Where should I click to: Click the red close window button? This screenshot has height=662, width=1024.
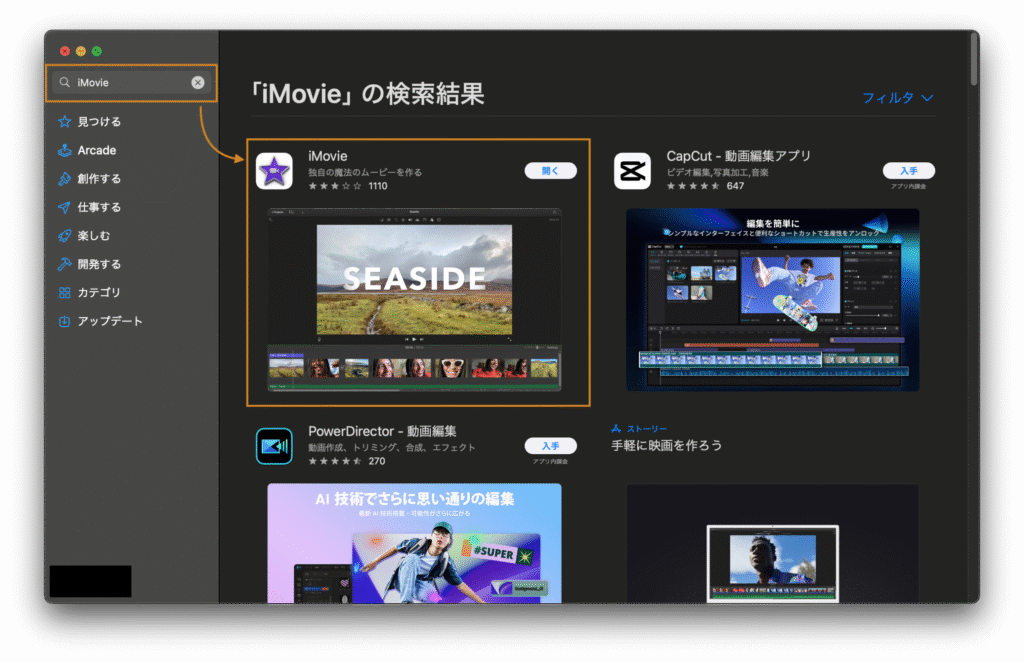point(65,51)
